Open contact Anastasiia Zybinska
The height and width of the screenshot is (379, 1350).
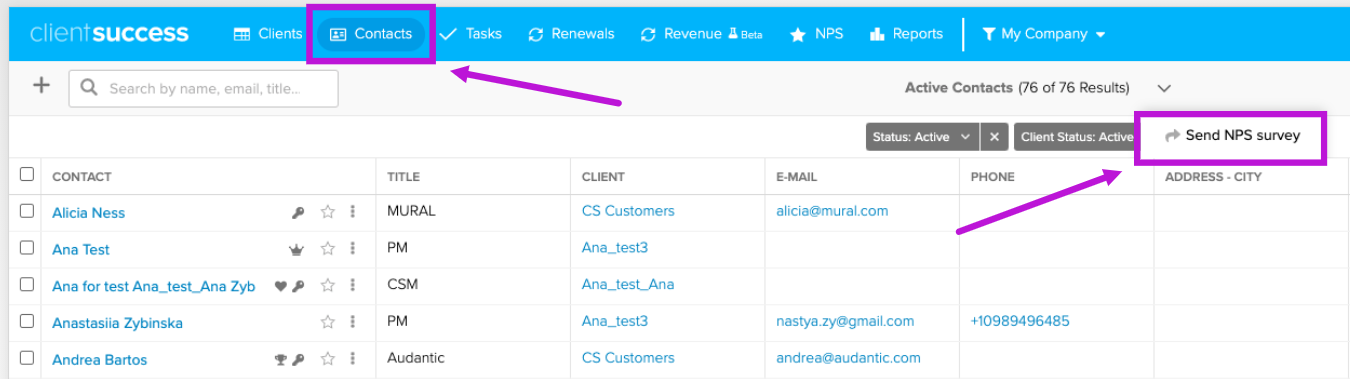pyautogui.click(x=117, y=323)
